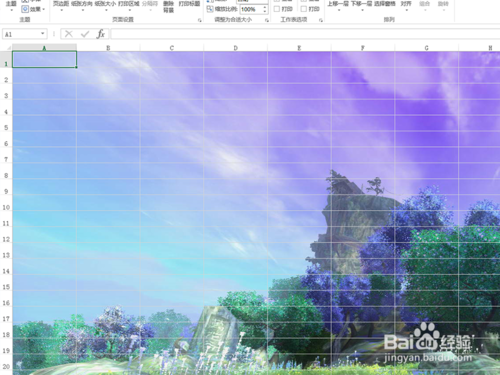500x375 pixels.
Task: Adjust the 100% scale stepper arrows
Action: tap(265, 9)
